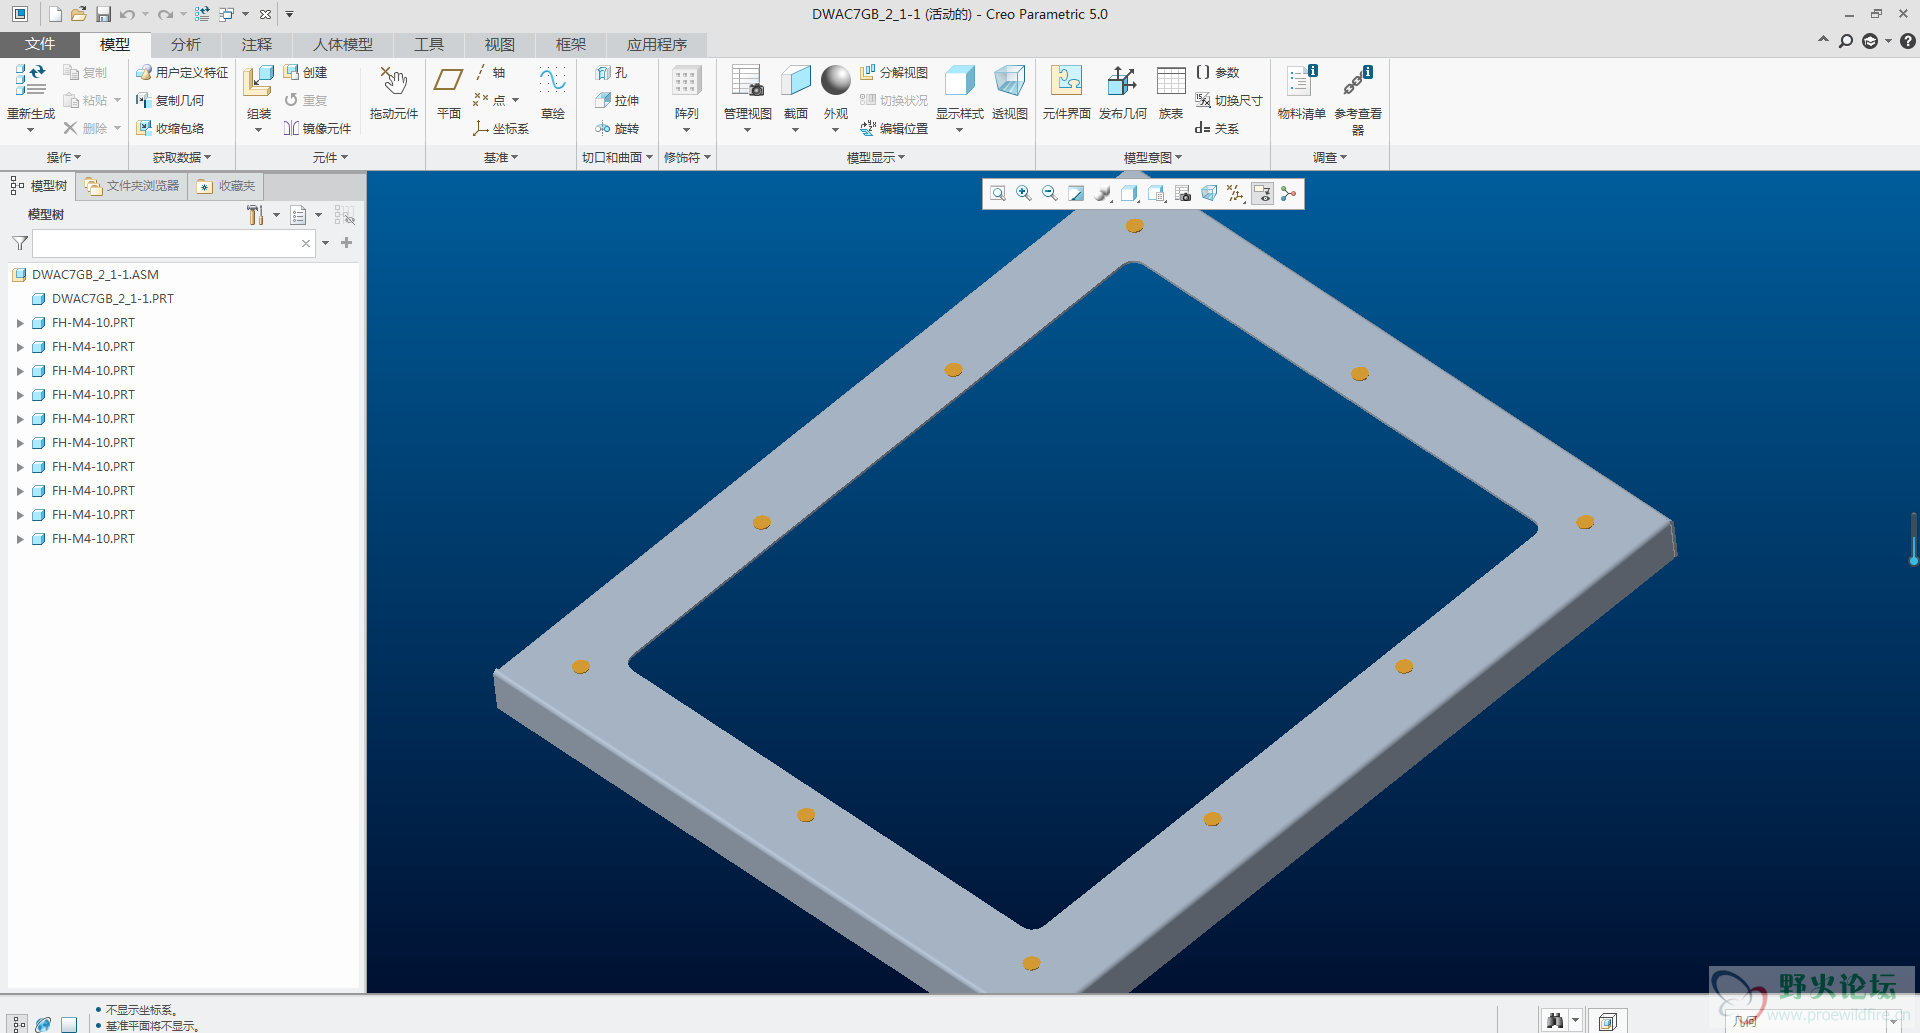Open model tree settings dropdown
This screenshot has height=1033, width=1920.
pos(277,215)
